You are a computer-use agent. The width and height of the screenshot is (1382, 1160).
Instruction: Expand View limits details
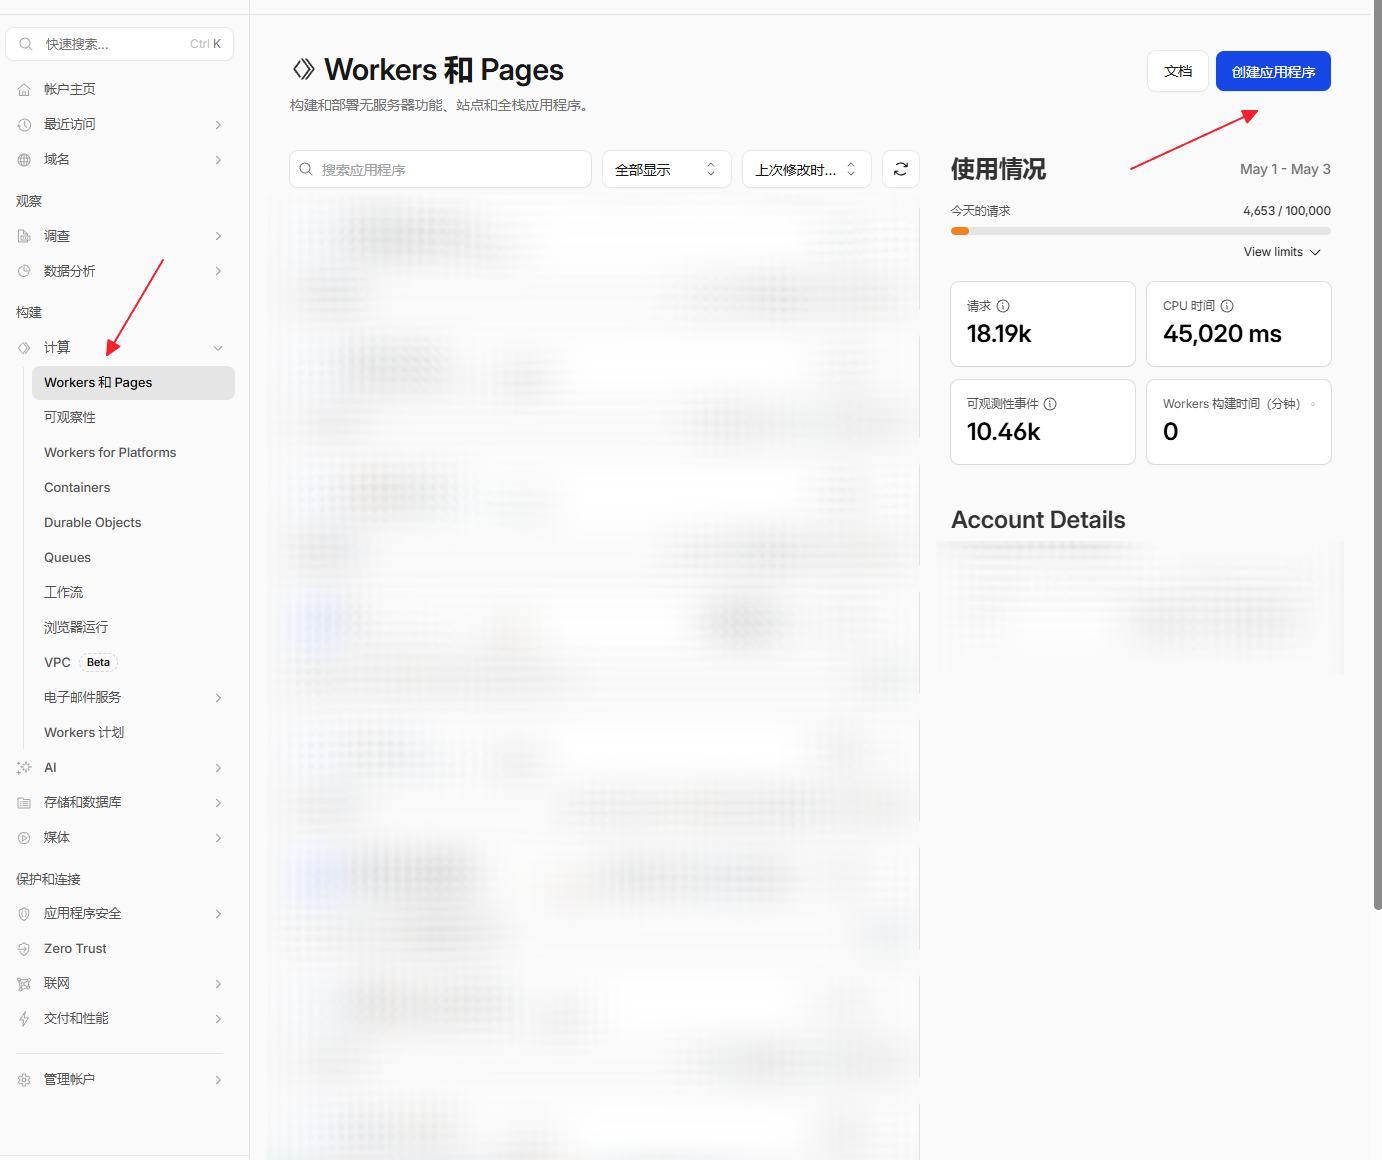coord(1282,252)
